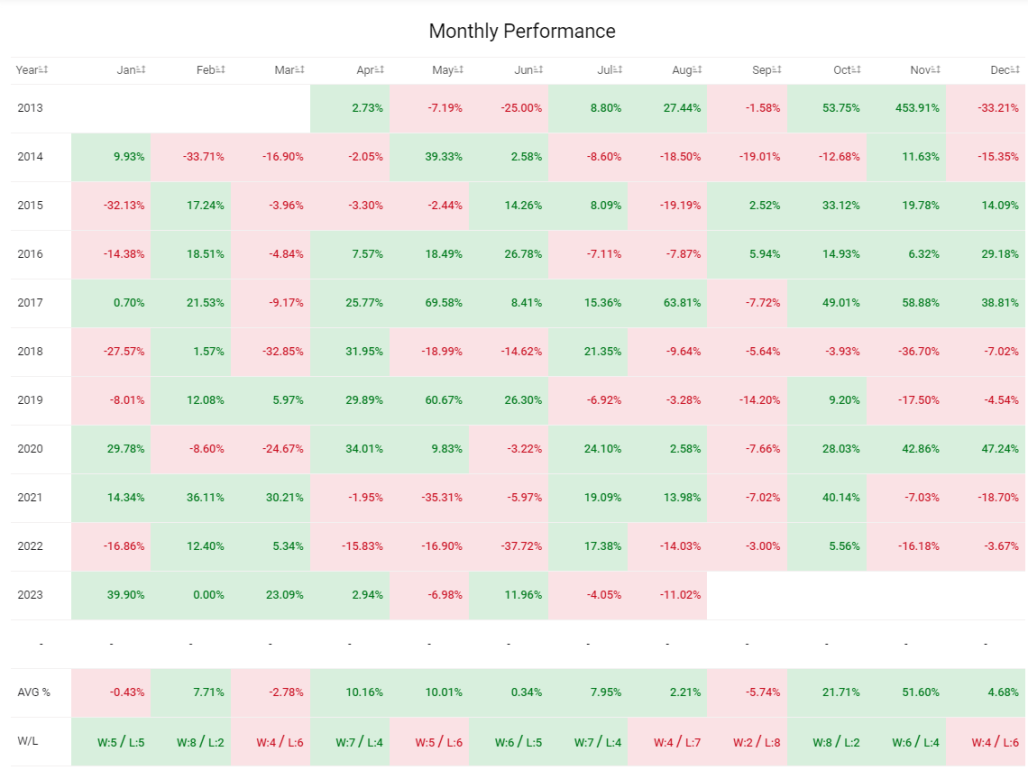Screen dimensions: 1028x770
Task: Sort the Jun column
Action: [538, 70]
